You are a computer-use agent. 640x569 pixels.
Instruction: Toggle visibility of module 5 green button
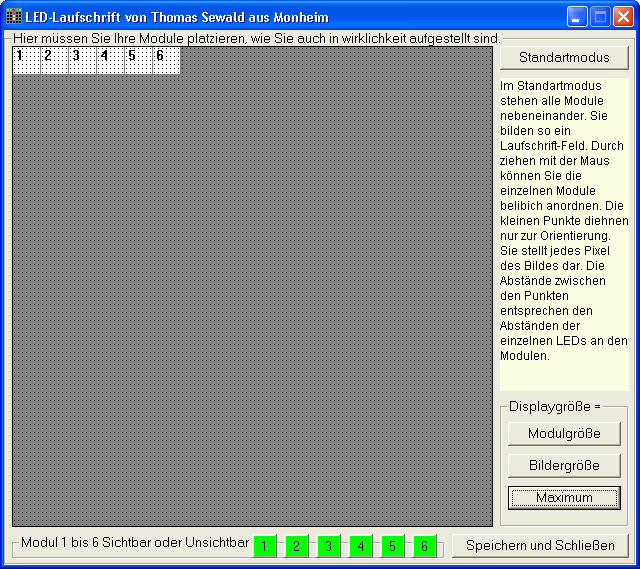pyautogui.click(x=392, y=546)
